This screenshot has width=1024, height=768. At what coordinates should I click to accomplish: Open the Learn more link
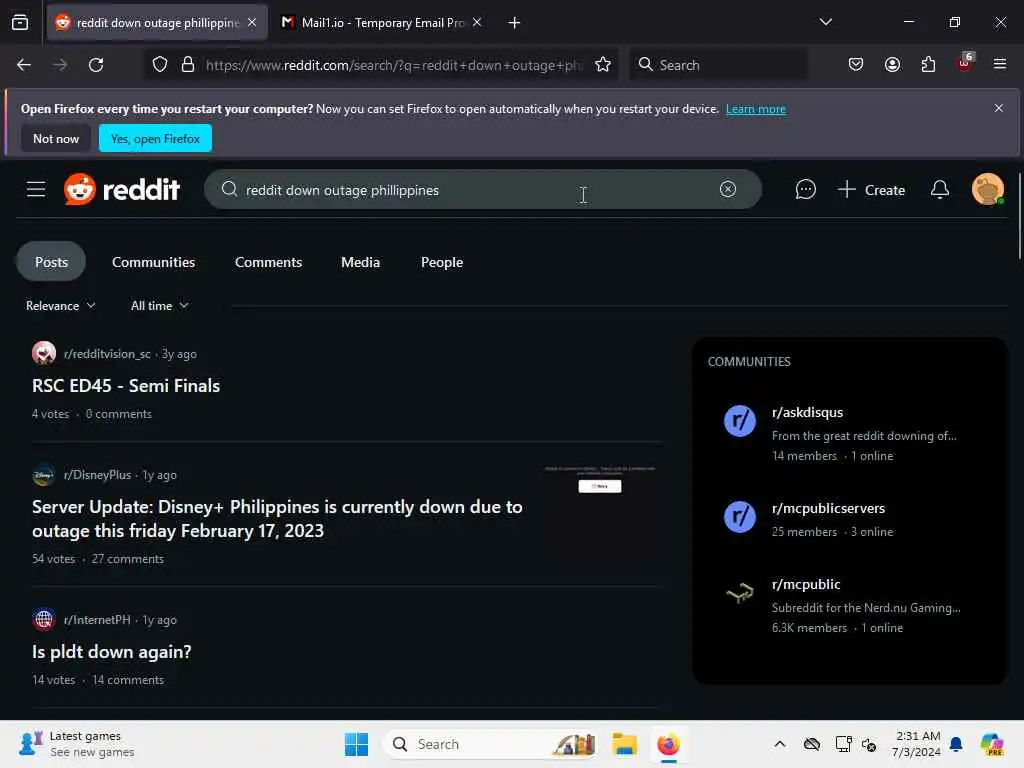coord(756,109)
